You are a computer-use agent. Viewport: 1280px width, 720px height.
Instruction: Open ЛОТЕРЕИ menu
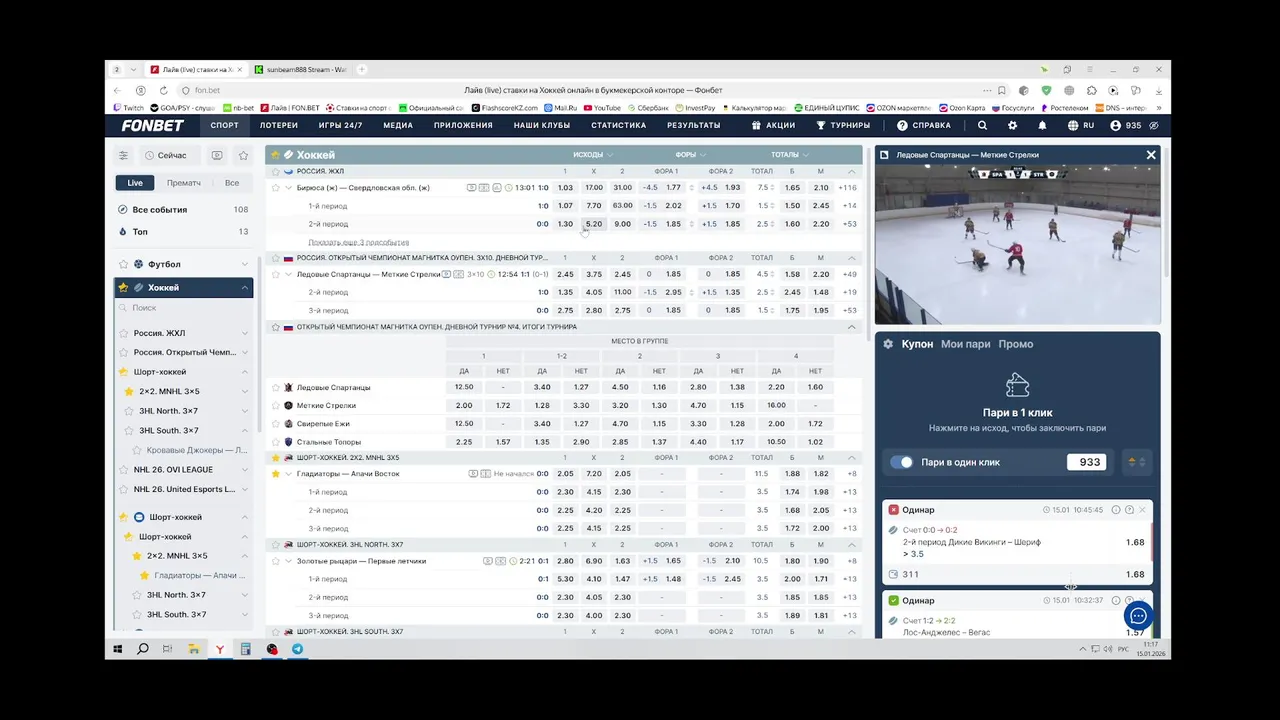279,125
